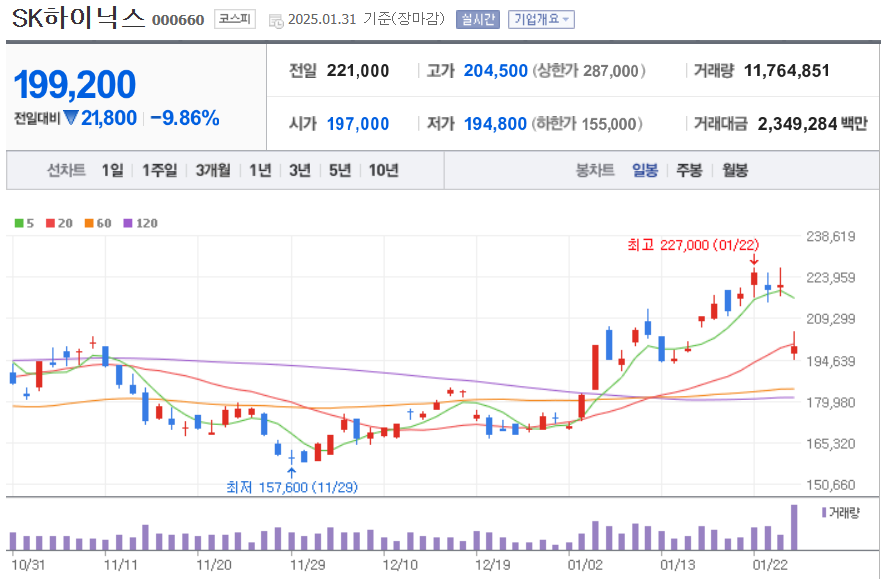Click the 코스피 market badge
This screenshot has width=881, height=579.
(x=235, y=20)
